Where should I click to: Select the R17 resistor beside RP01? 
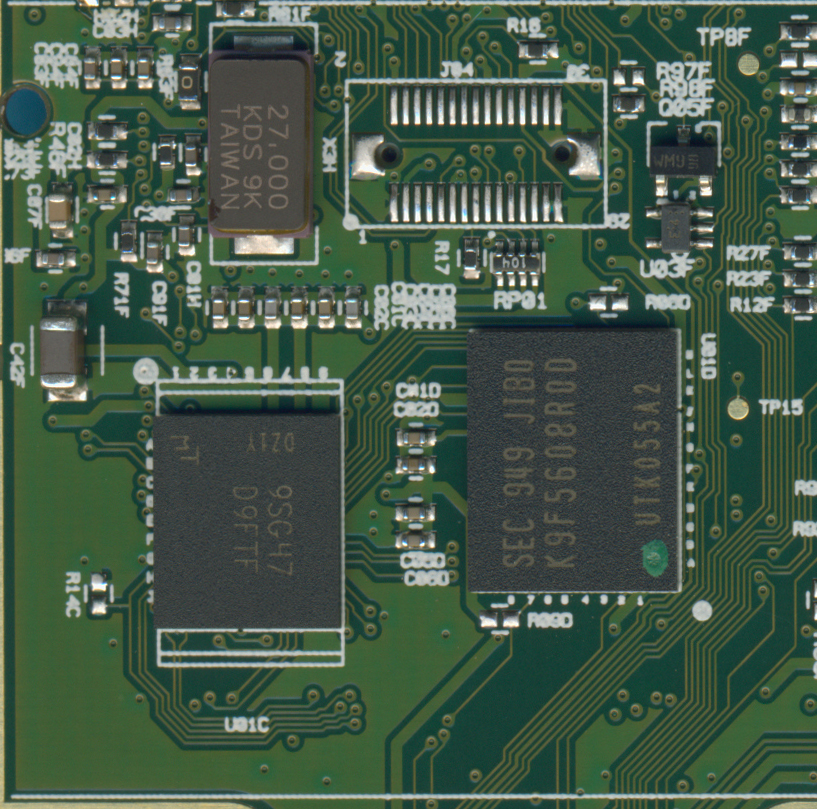(x=472, y=259)
